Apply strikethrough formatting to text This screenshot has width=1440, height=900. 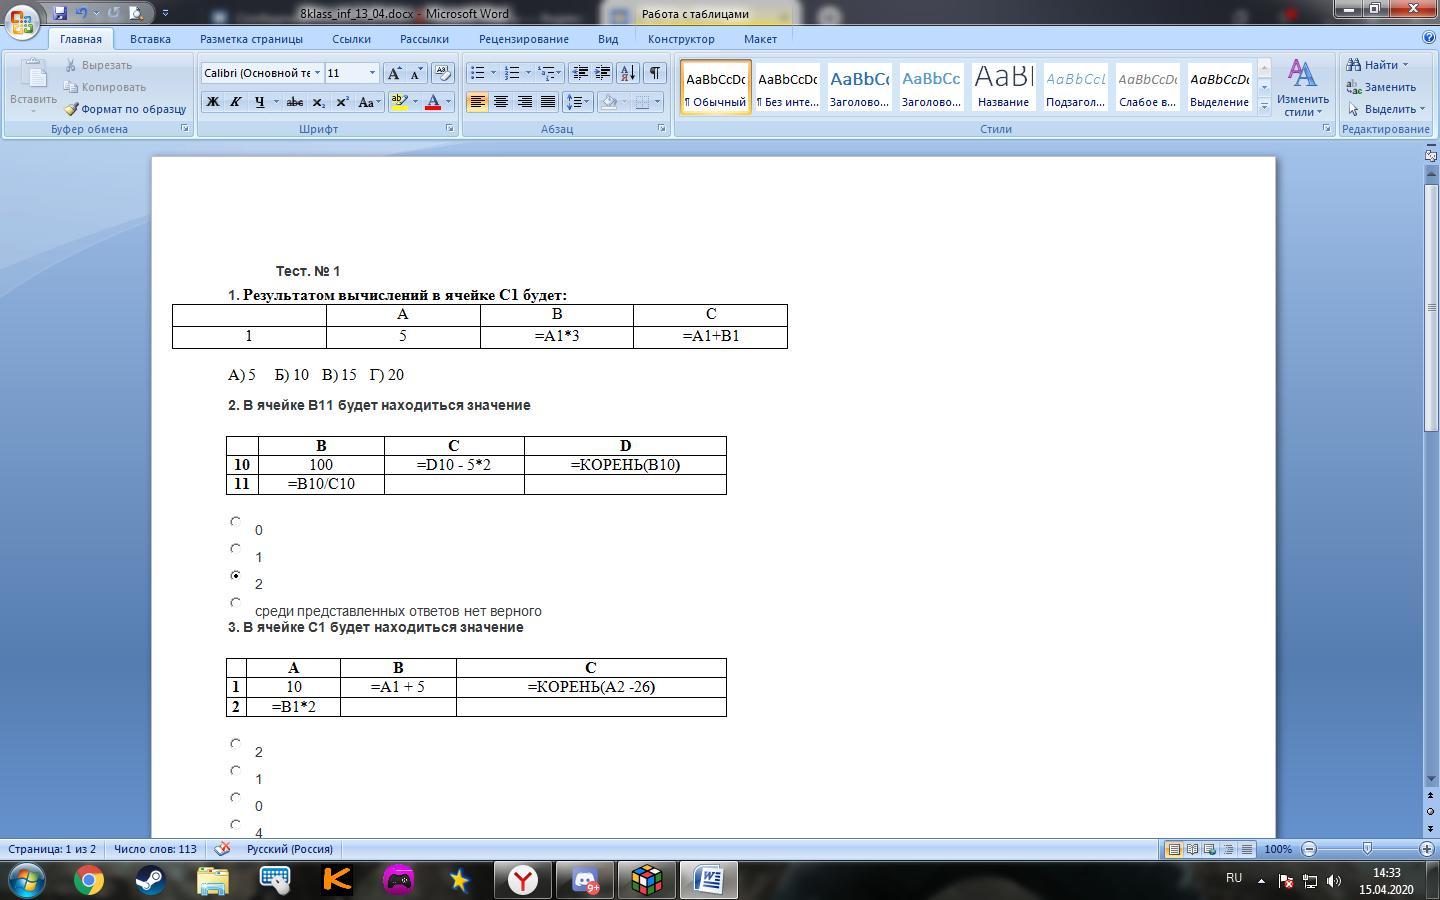(294, 102)
